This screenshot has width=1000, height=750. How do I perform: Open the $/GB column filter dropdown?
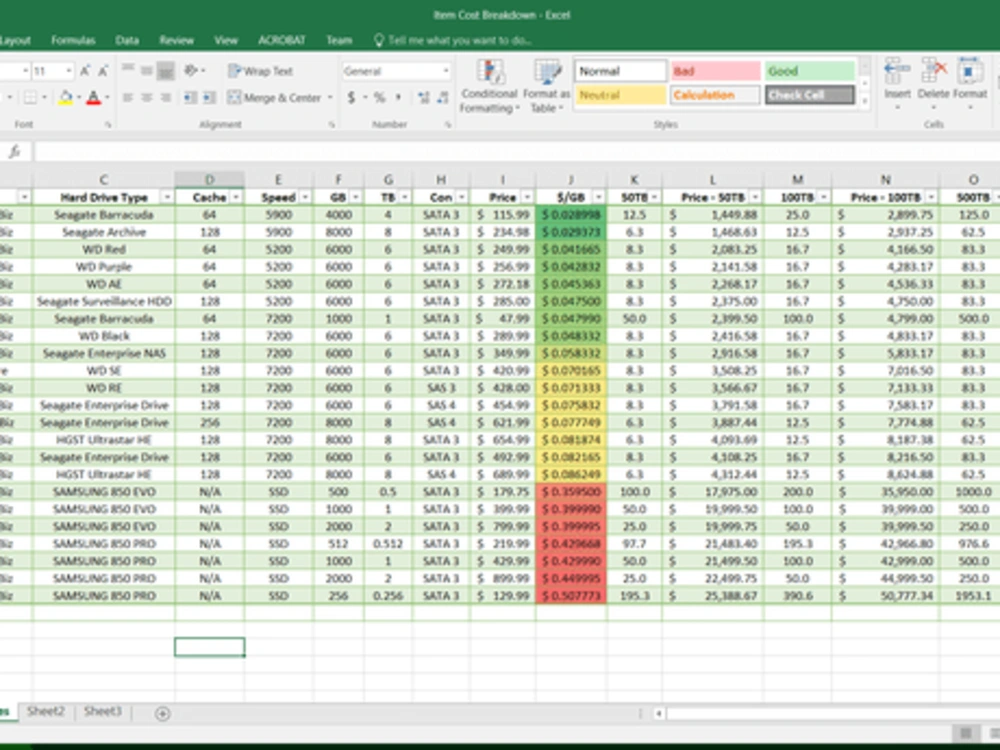598,197
